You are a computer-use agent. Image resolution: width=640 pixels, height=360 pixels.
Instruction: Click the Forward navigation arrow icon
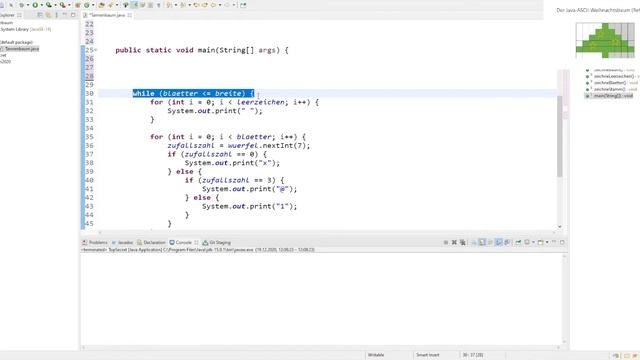pyautogui.click(x=227, y=5)
